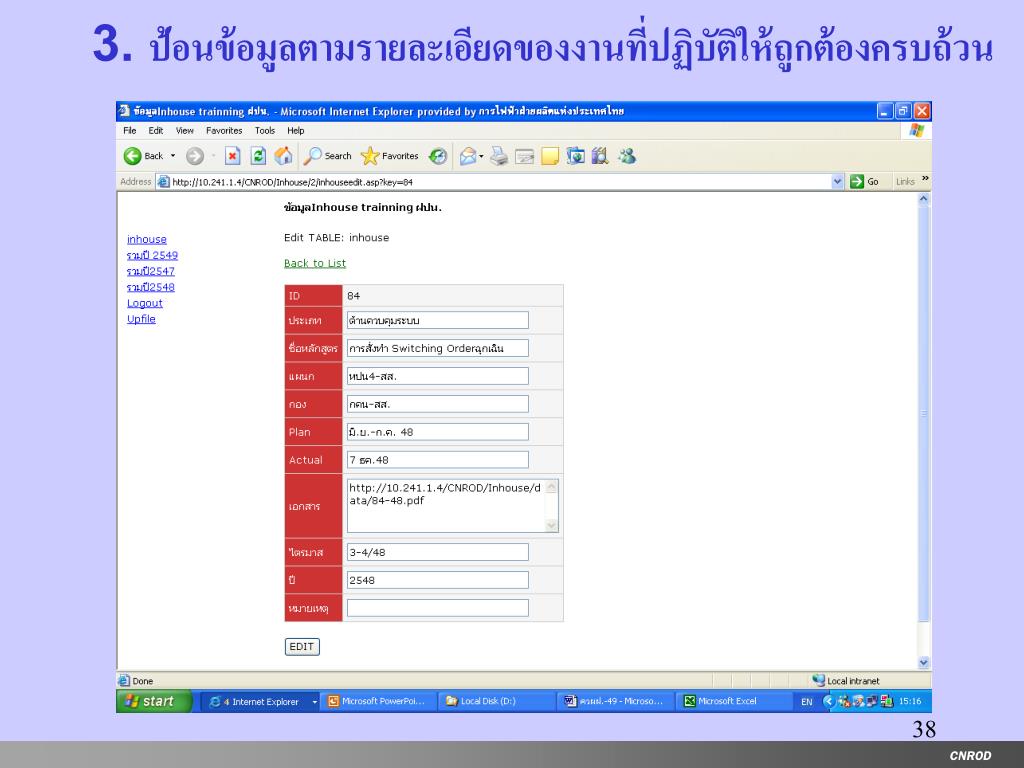Image resolution: width=1024 pixels, height=768 pixels.
Task: Click the text area scroll-down arrow
Action: click(x=552, y=526)
